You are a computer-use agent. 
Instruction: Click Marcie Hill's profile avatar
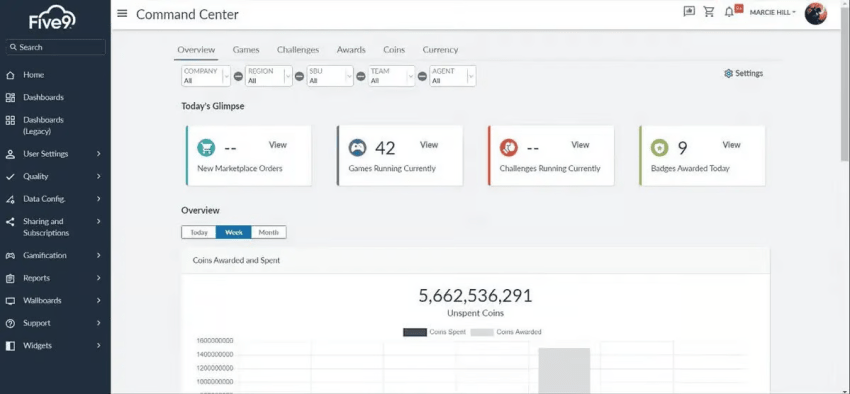(x=815, y=14)
